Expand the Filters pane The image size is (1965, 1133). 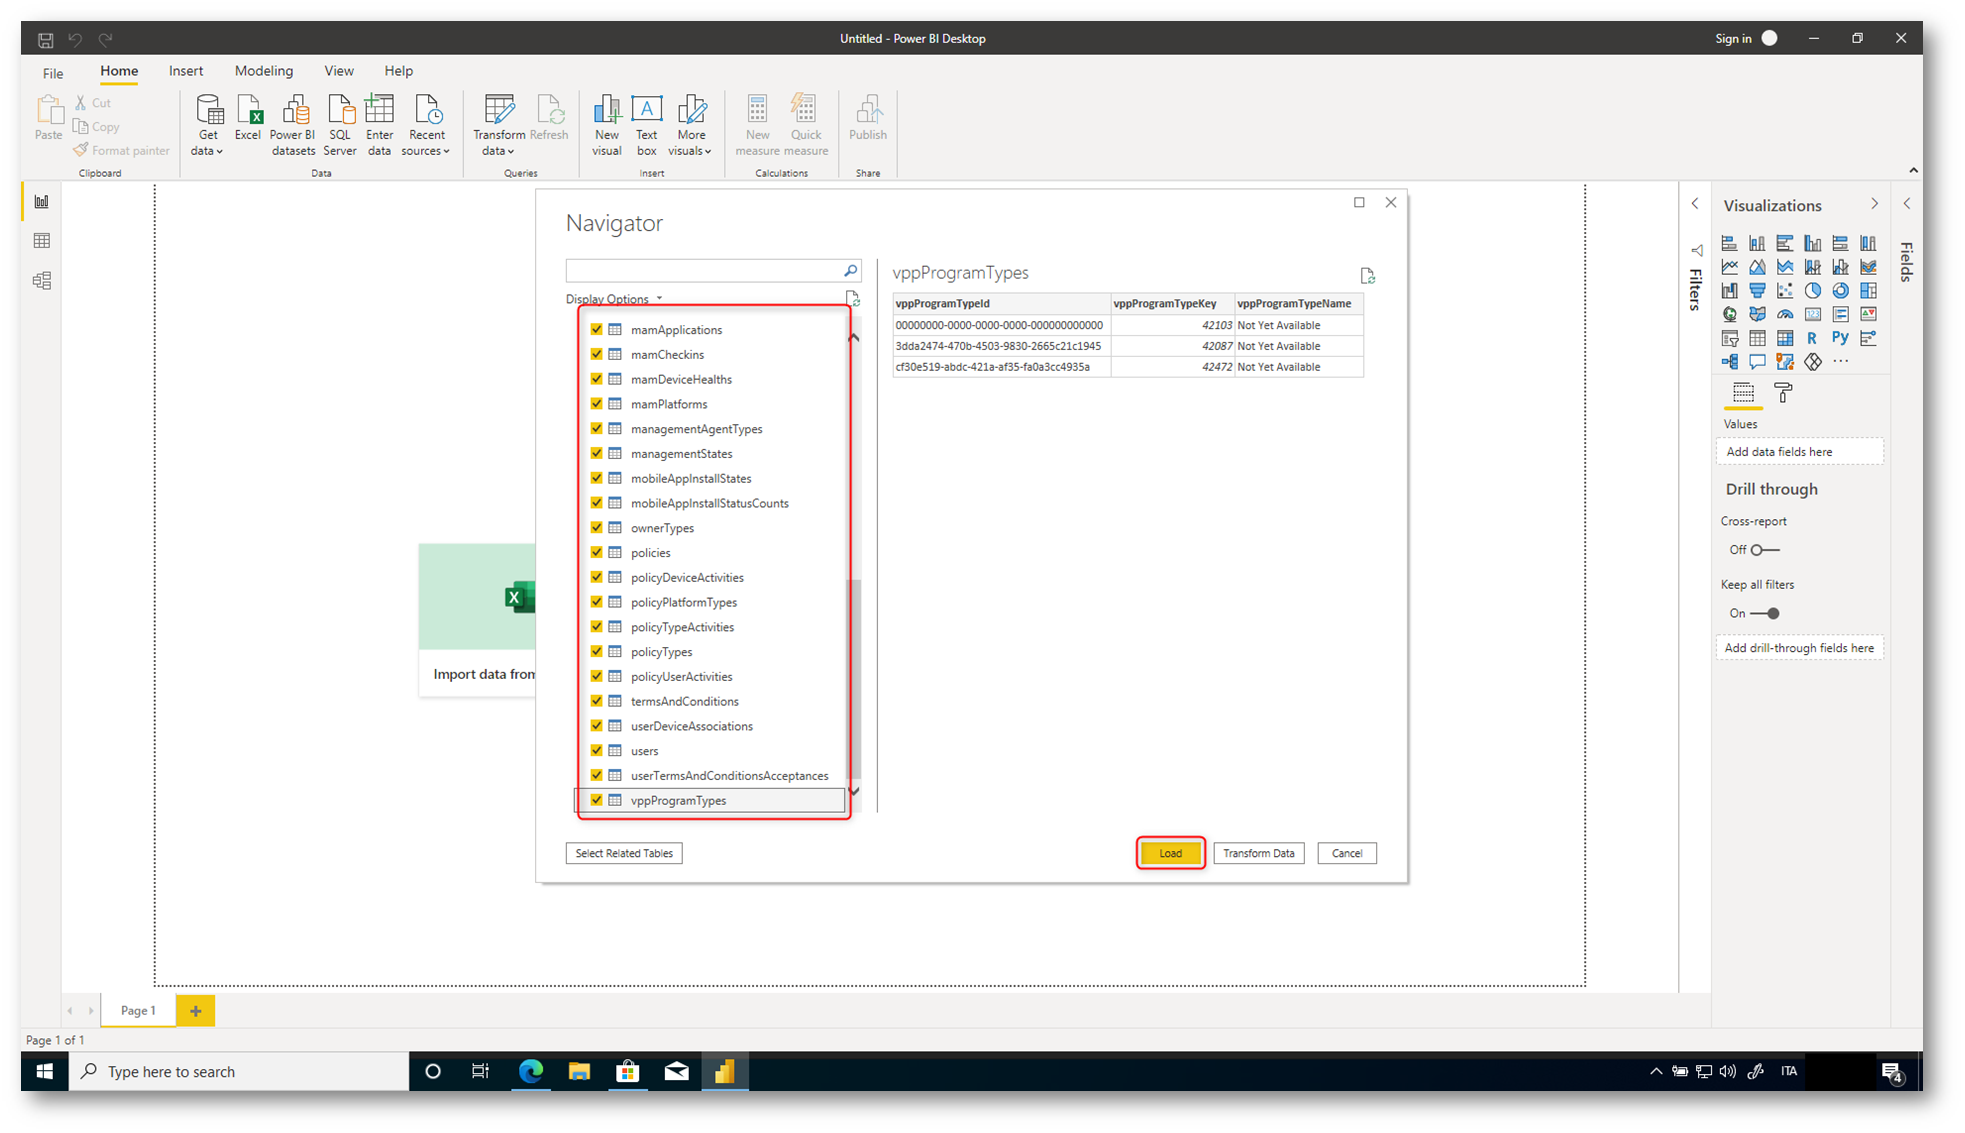coord(1695,204)
